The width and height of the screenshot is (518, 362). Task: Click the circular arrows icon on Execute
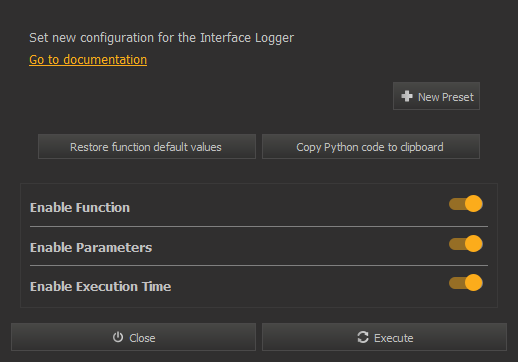[x=363, y=337]
